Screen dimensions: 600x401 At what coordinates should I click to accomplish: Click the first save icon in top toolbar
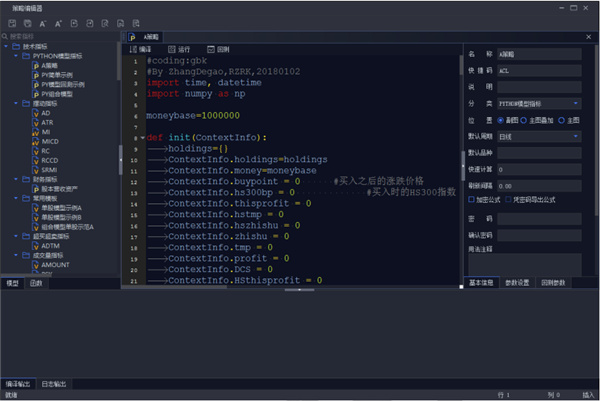[11, 21]
